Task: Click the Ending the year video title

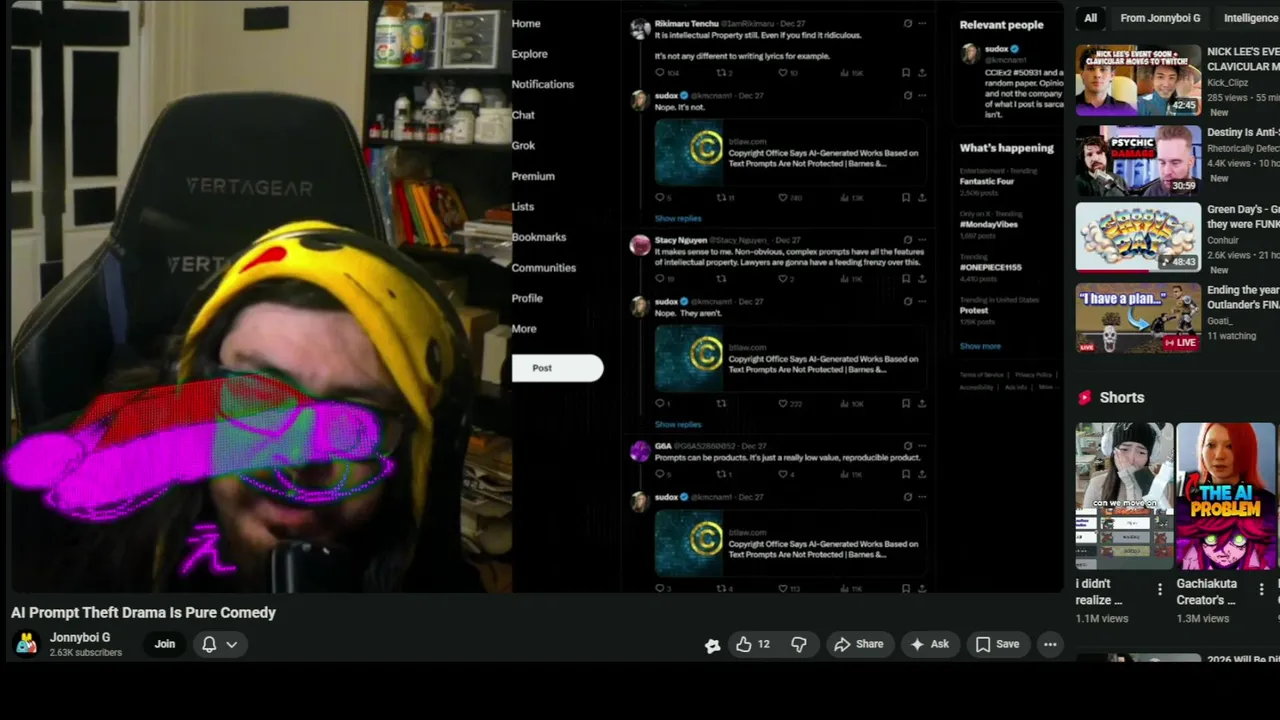Action: [1243, 297]
